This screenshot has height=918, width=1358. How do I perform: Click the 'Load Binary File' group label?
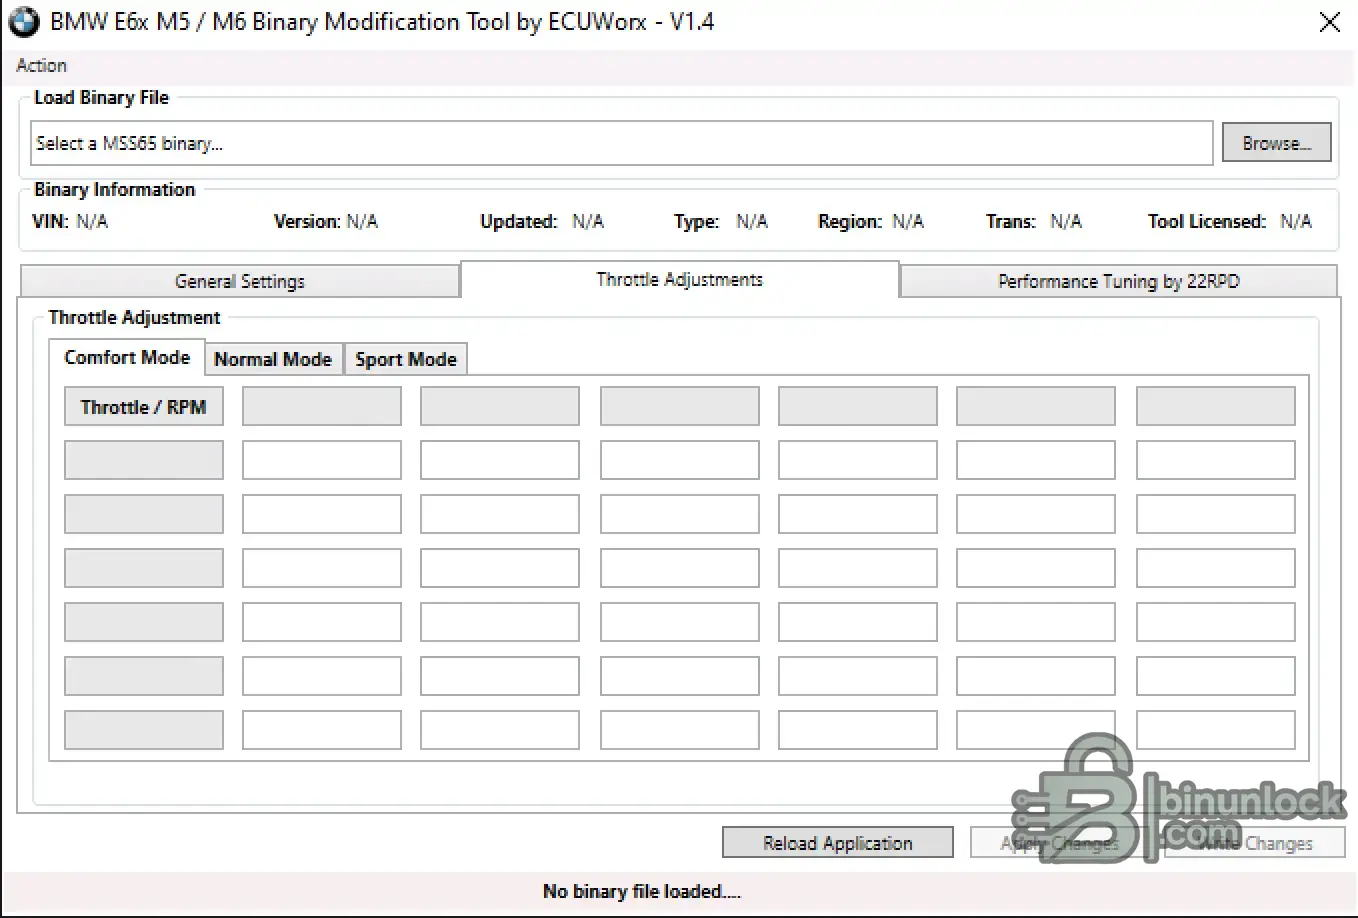pyautogui.click(x=101, y=97)
